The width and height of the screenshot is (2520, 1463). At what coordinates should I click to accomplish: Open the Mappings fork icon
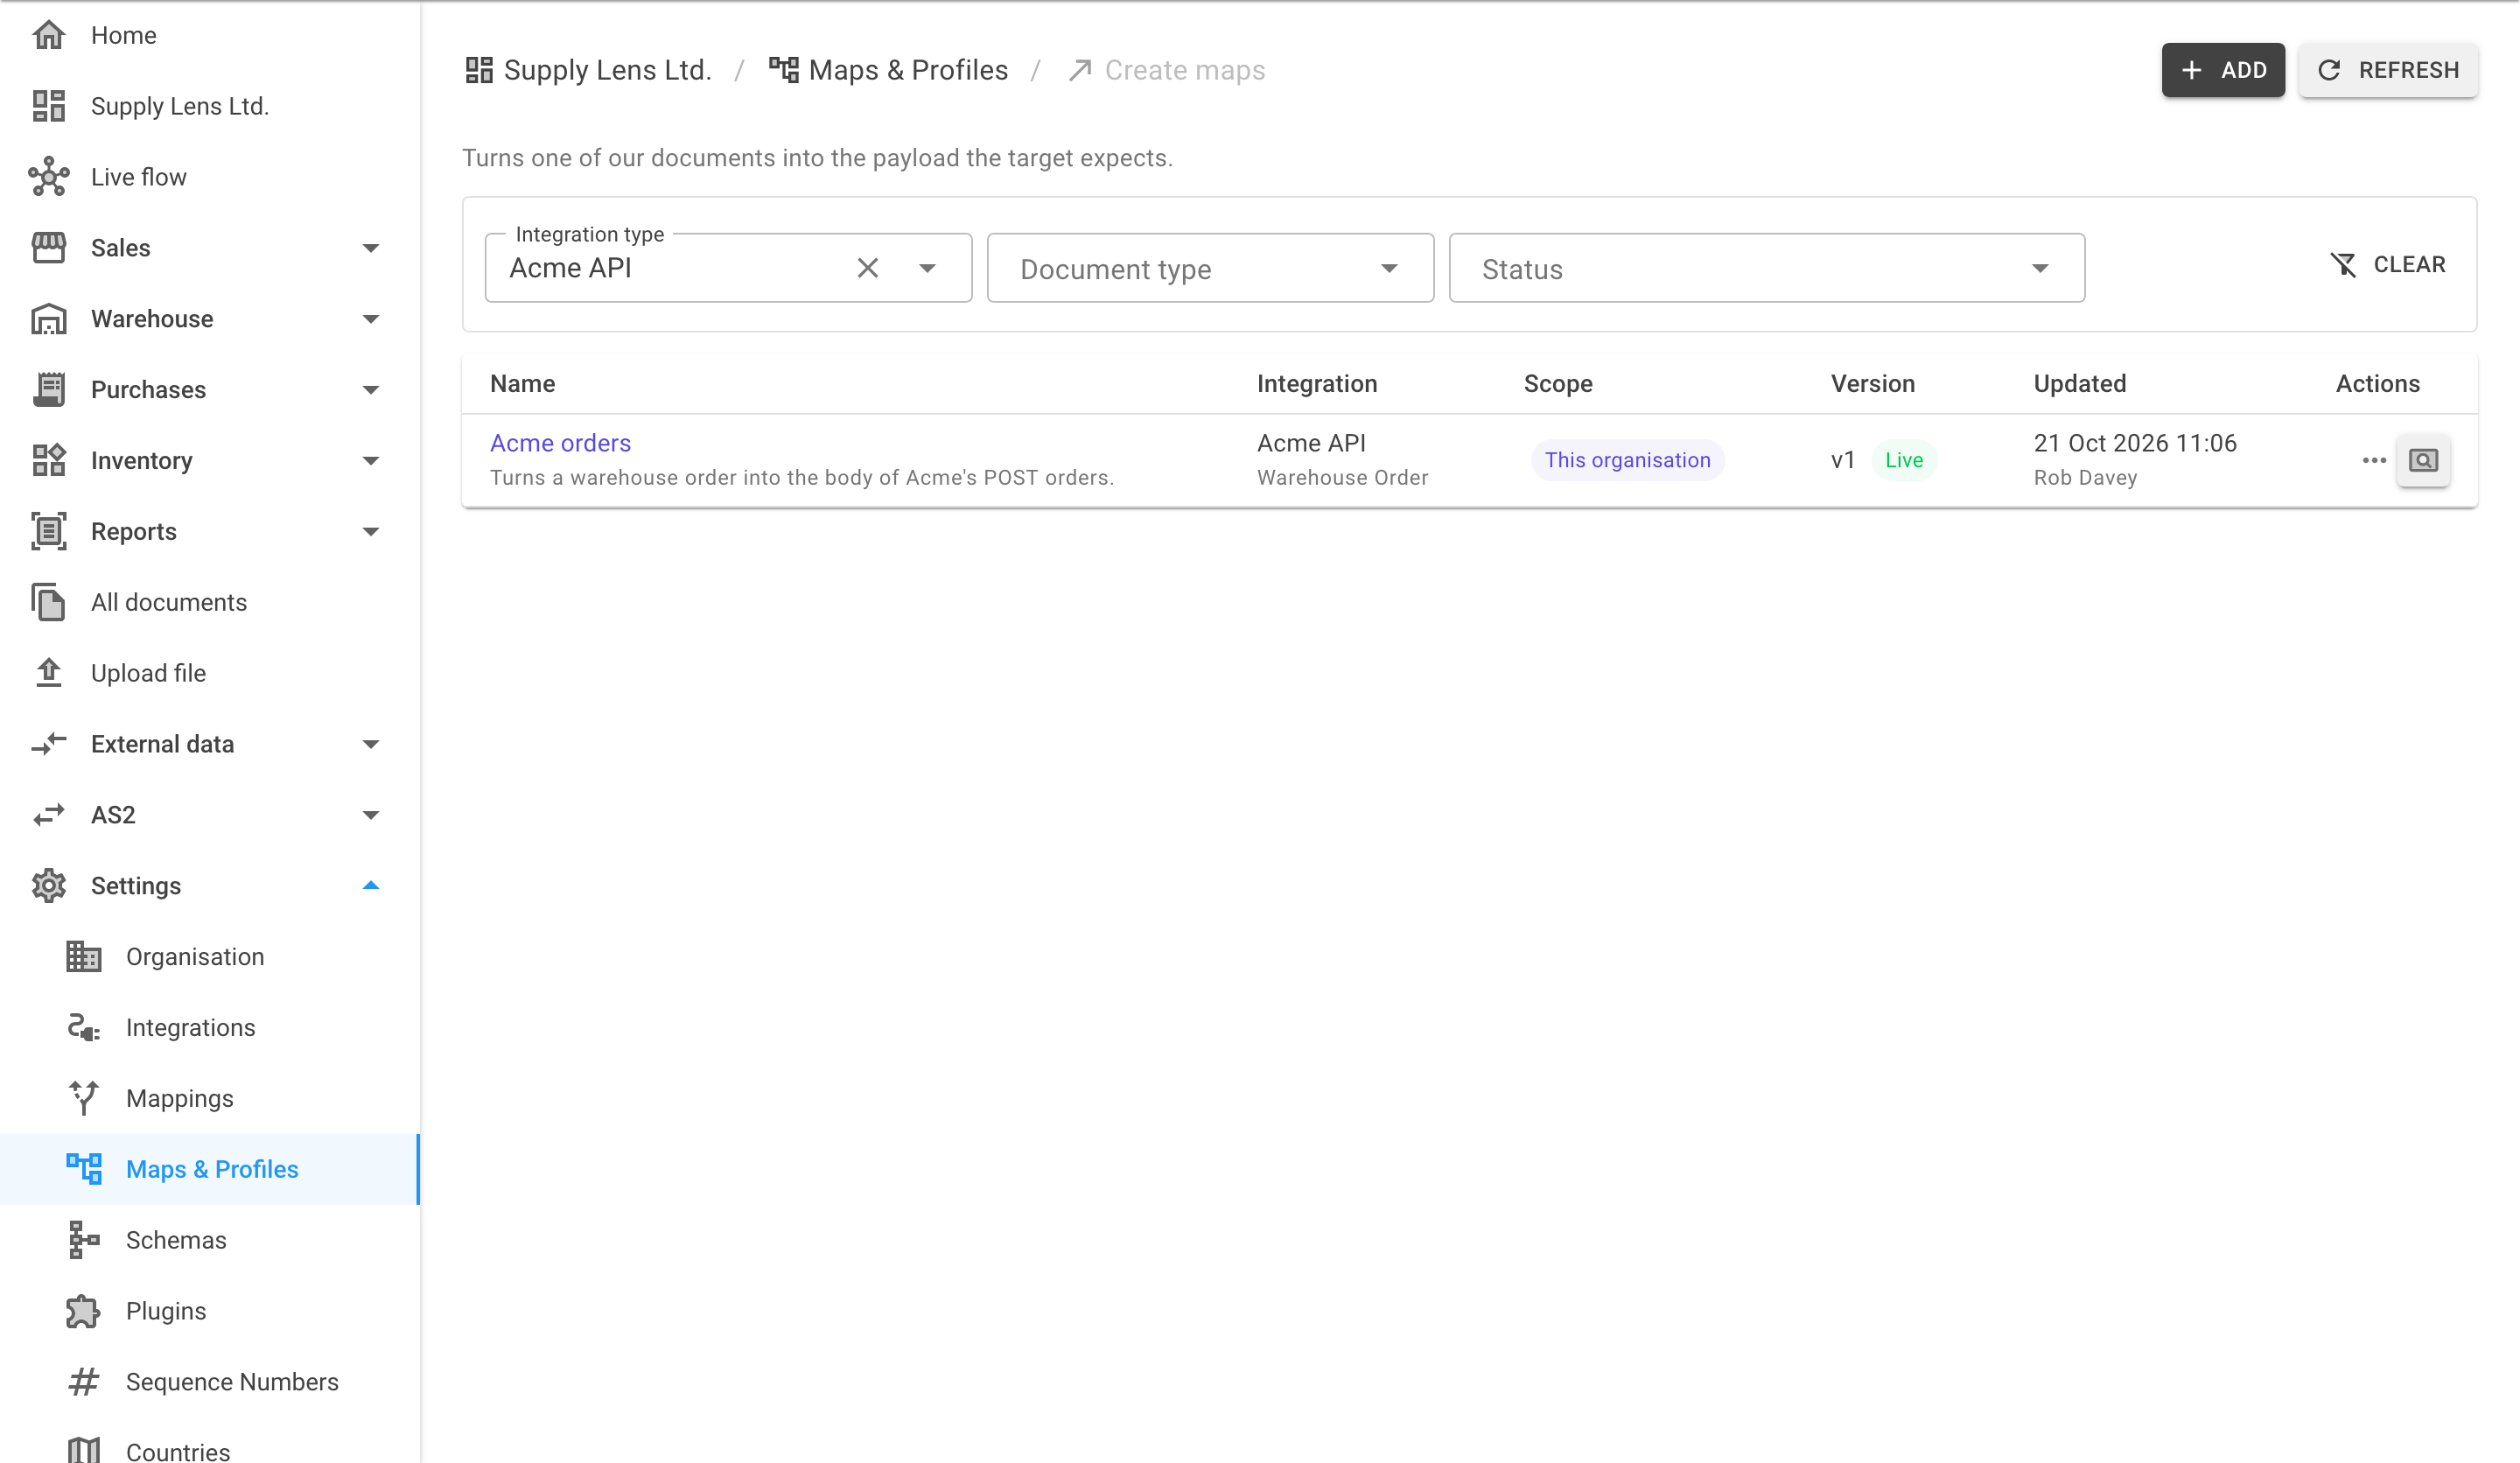tap(84, 1098)
